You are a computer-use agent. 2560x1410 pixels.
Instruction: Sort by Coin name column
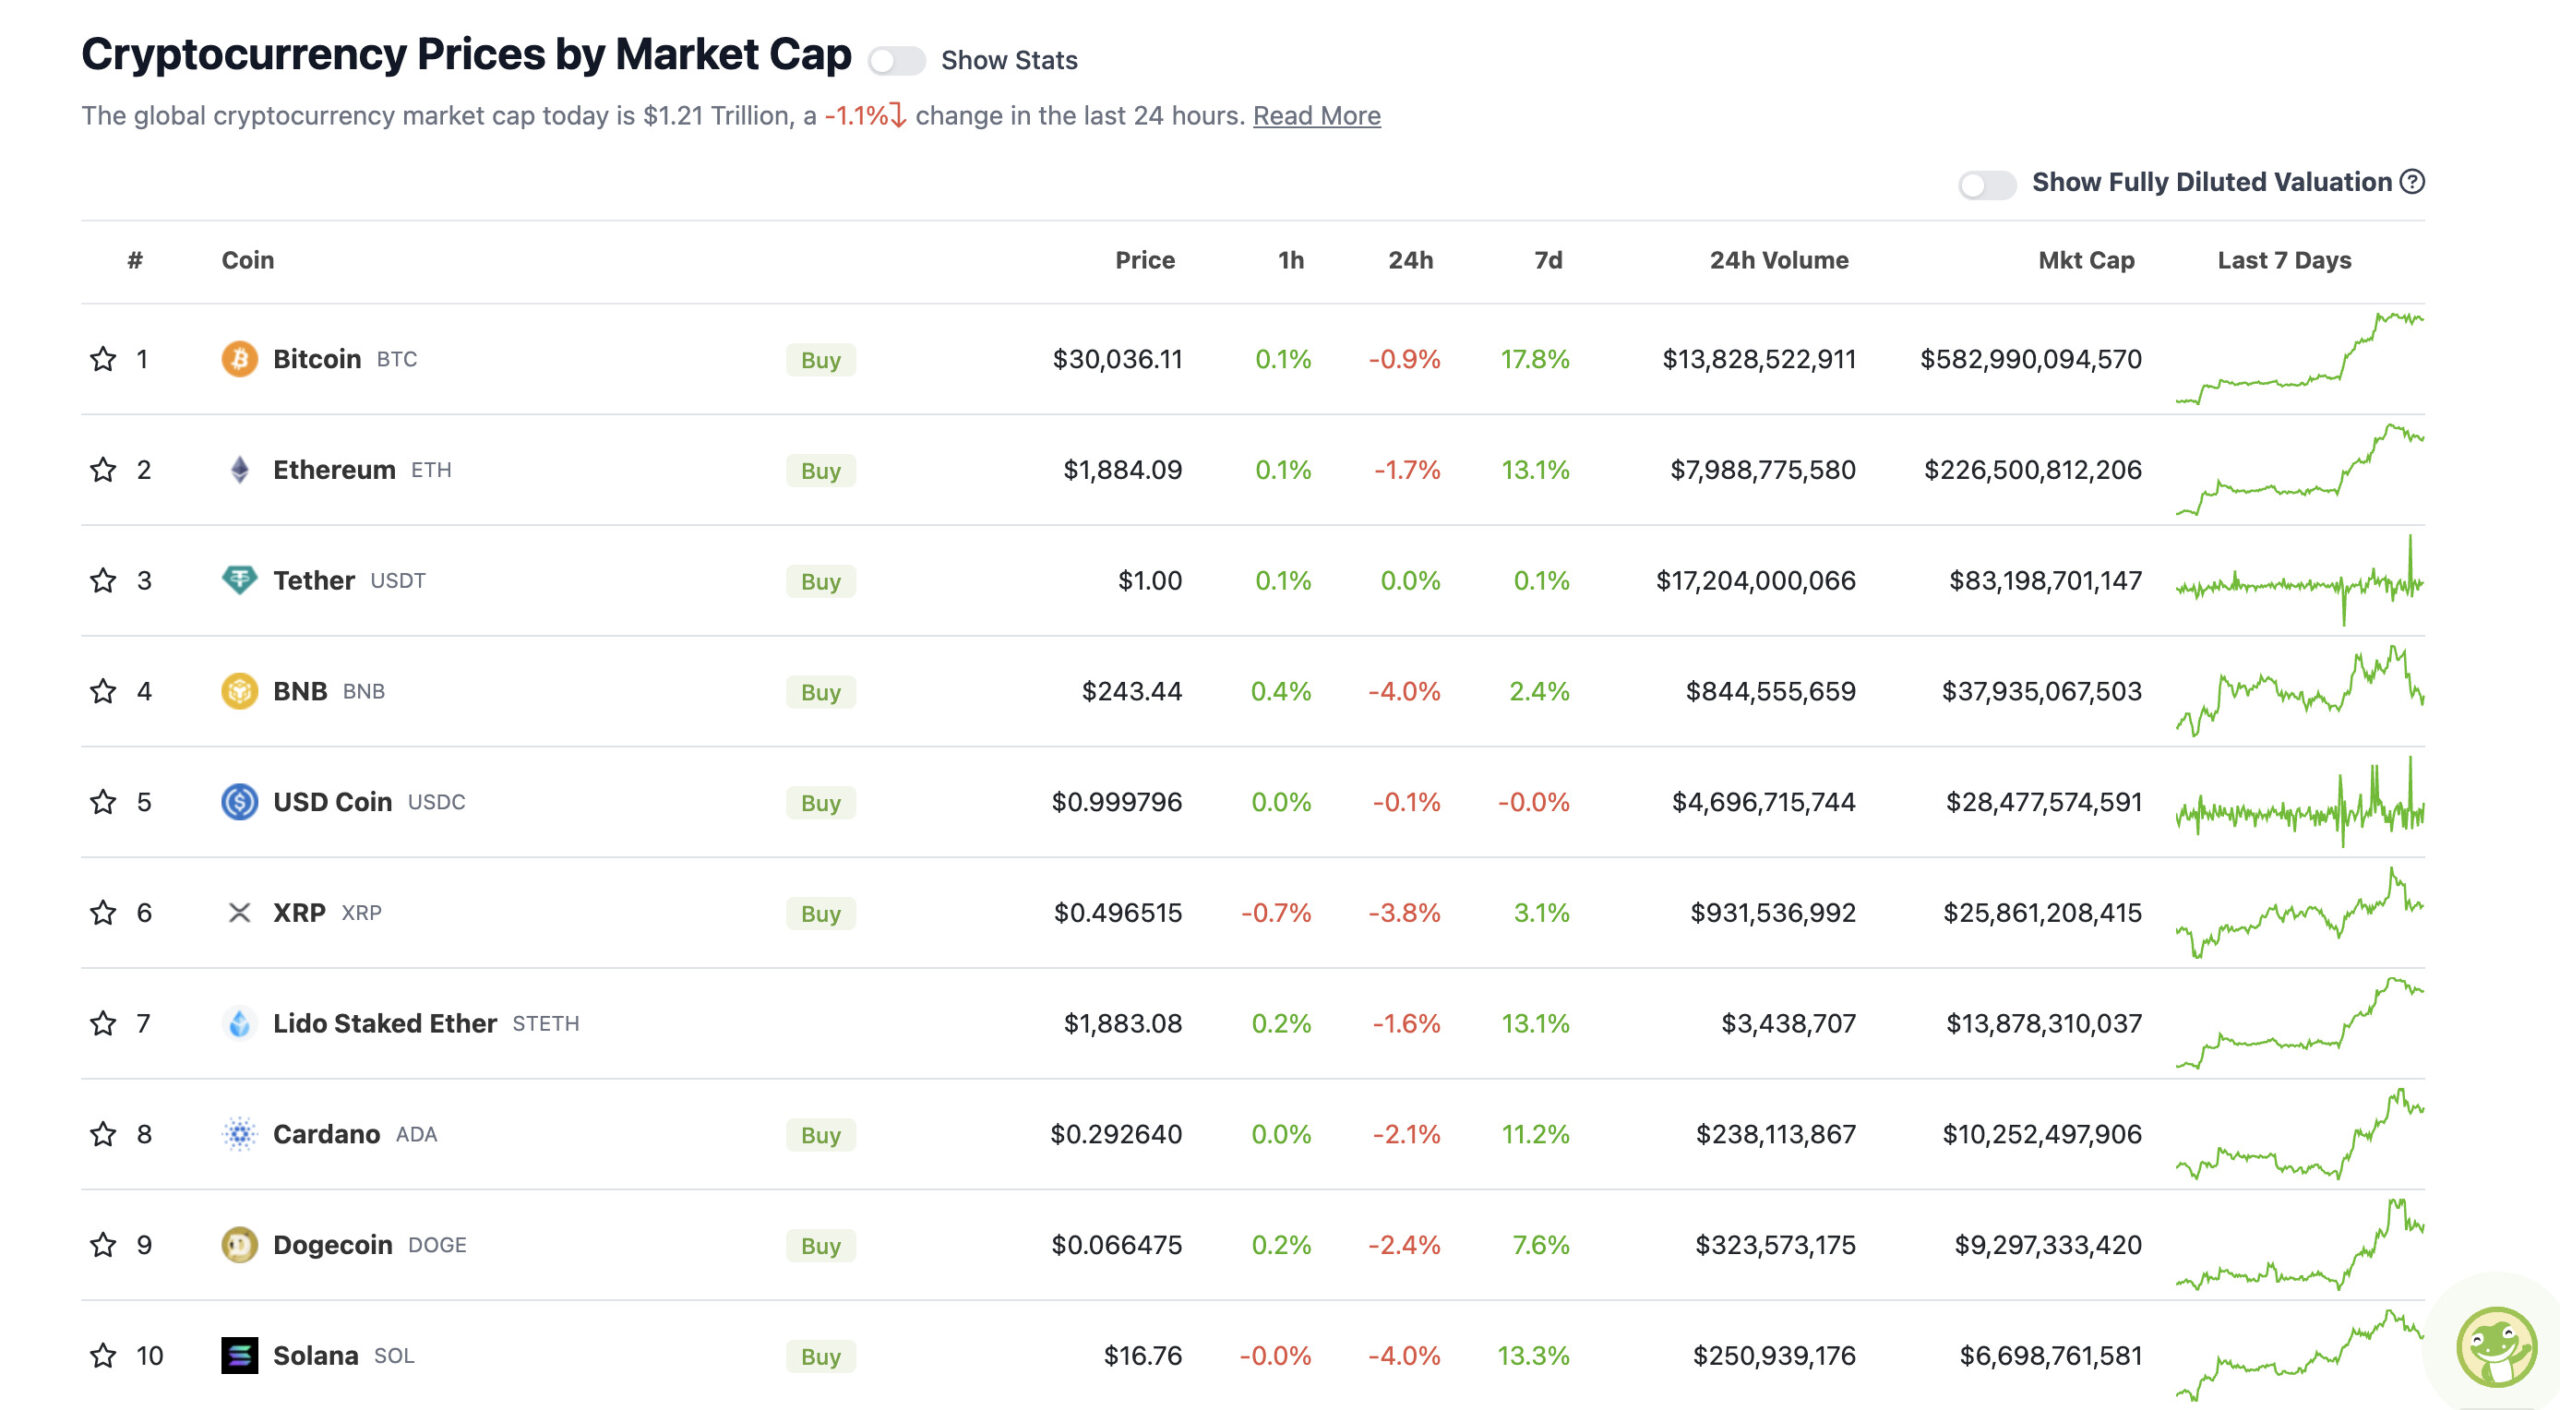(248, 261)
